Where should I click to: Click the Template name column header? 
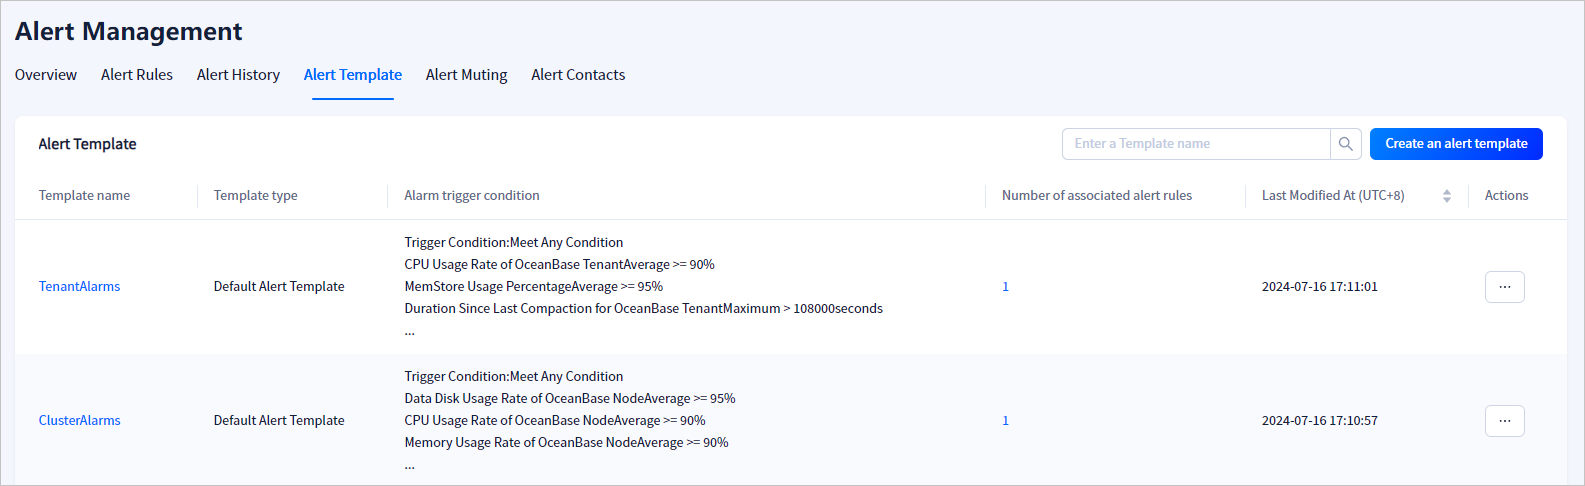pyautogui.click(x=84, y=196)
